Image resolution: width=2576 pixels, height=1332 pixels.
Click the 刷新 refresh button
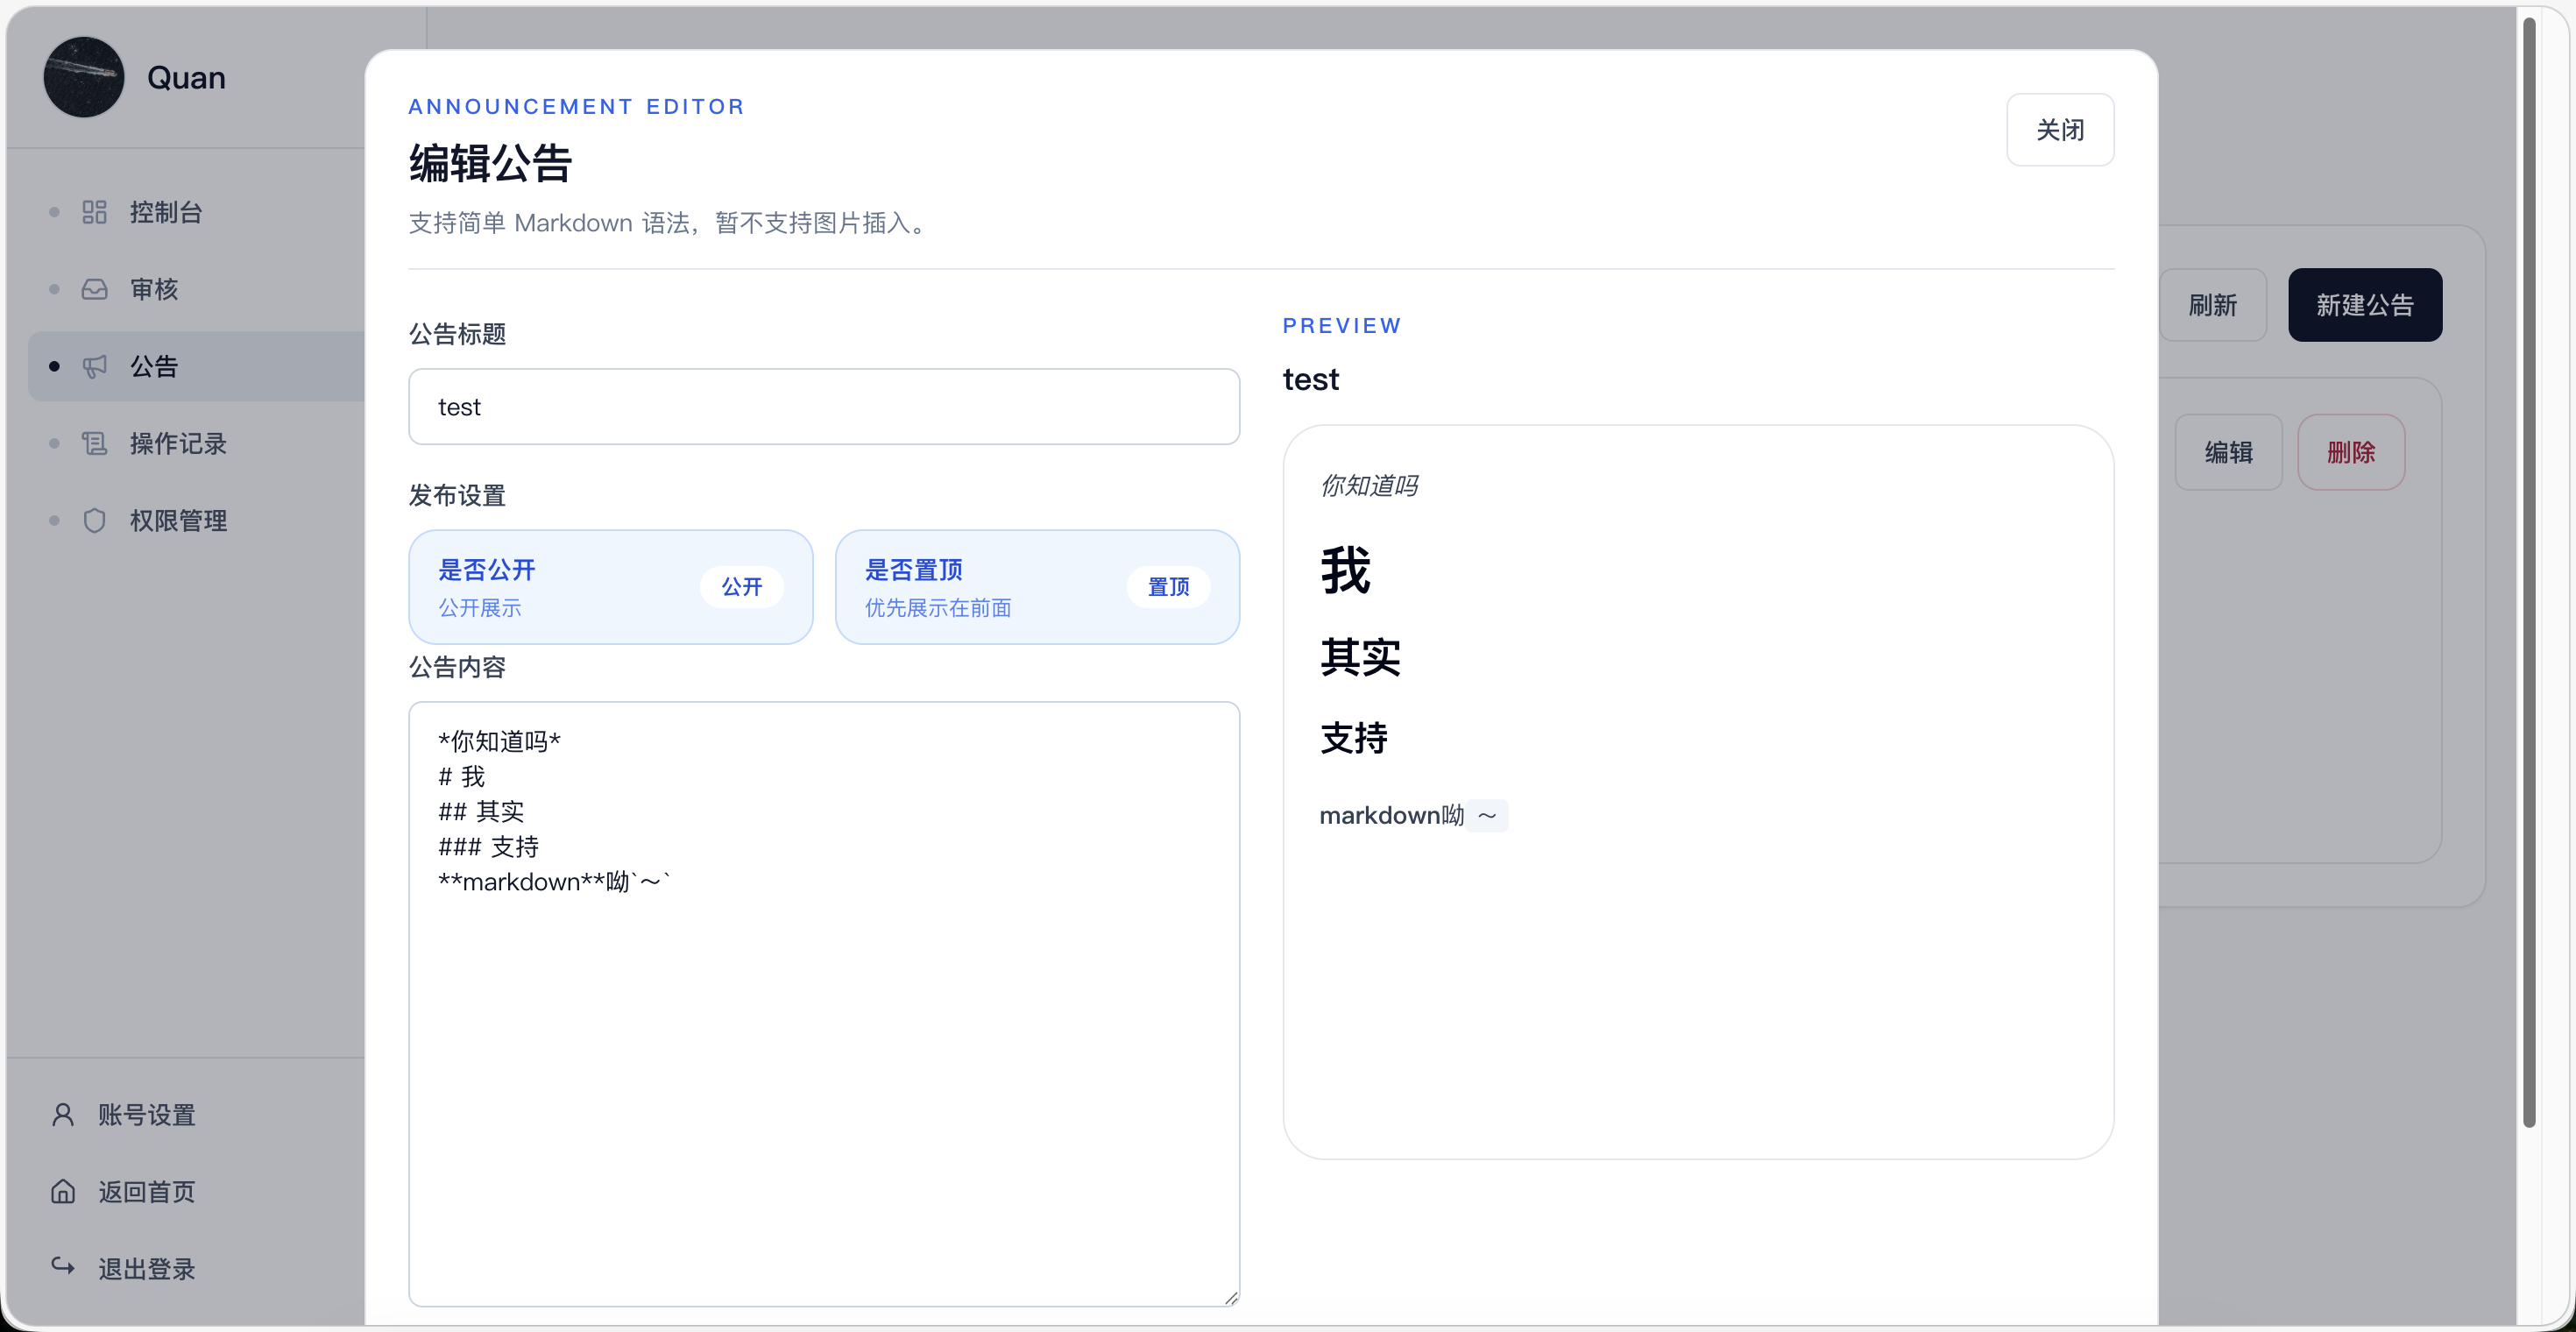pyautogui.click(x=2212, y=305)
